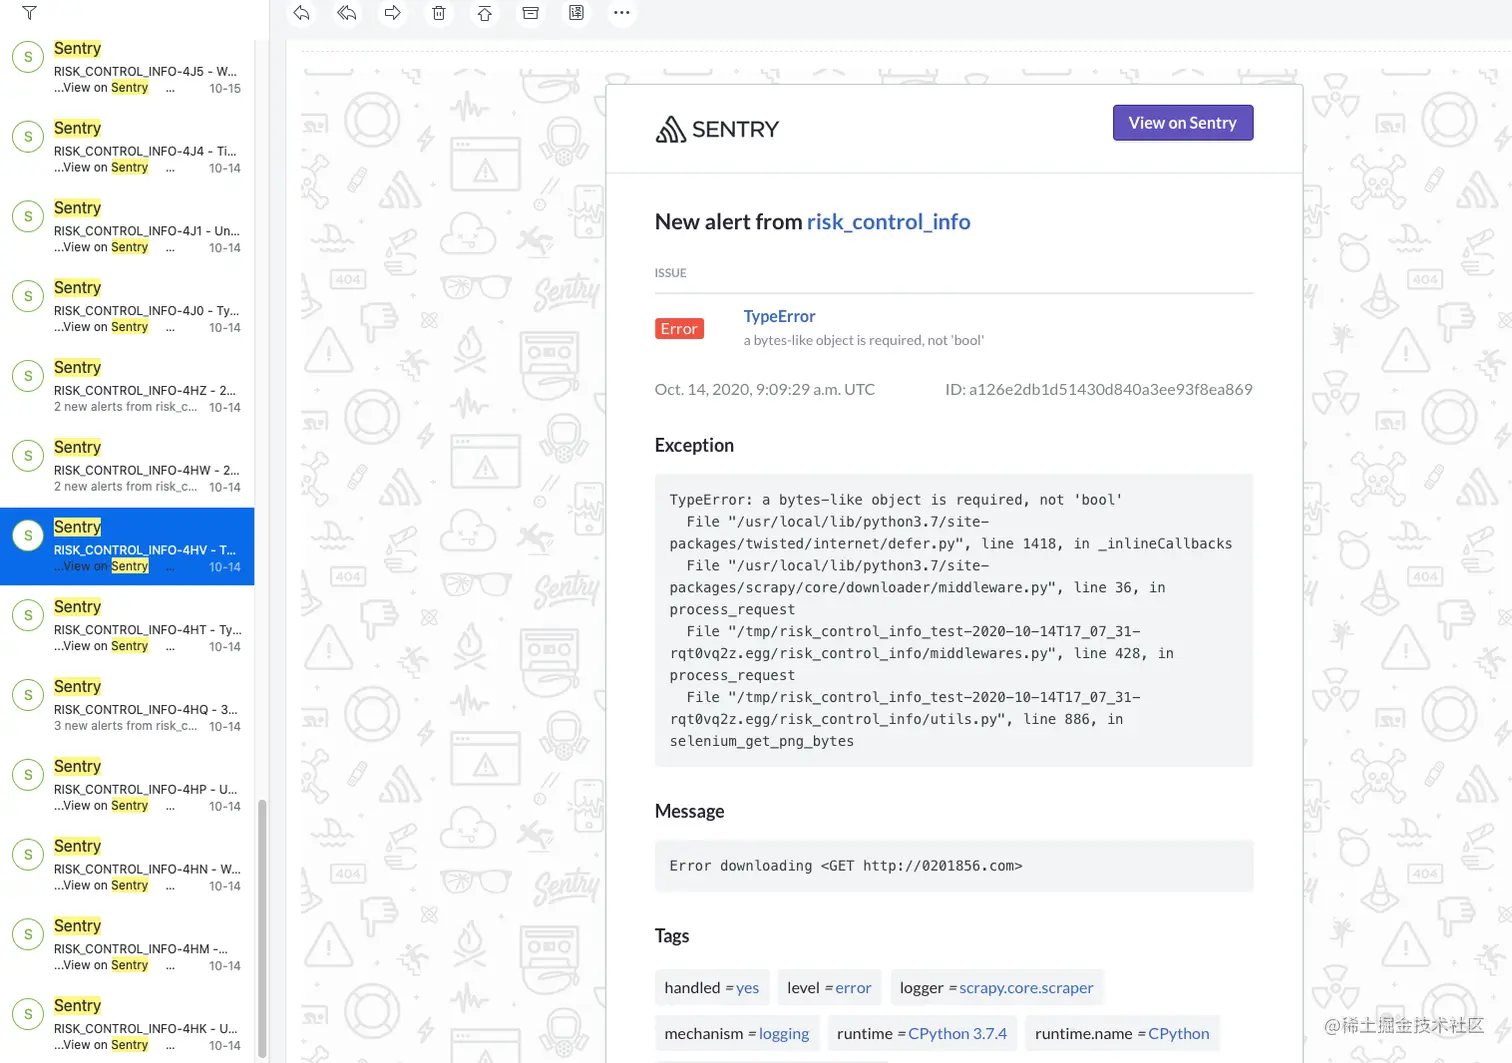Click the red Error level badge
This screenshot has width=1512, height=1063.
click(x=679, y=329)
